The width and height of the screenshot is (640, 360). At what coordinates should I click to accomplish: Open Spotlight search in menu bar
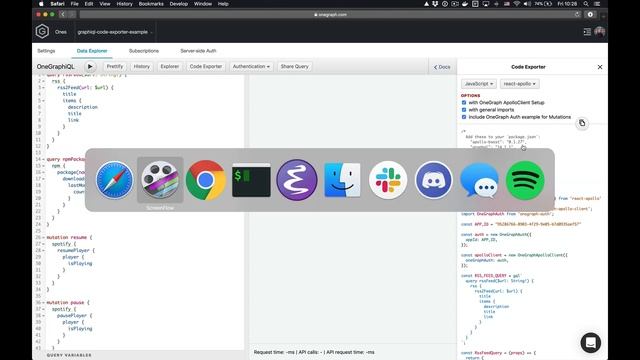tap(586, 4)
